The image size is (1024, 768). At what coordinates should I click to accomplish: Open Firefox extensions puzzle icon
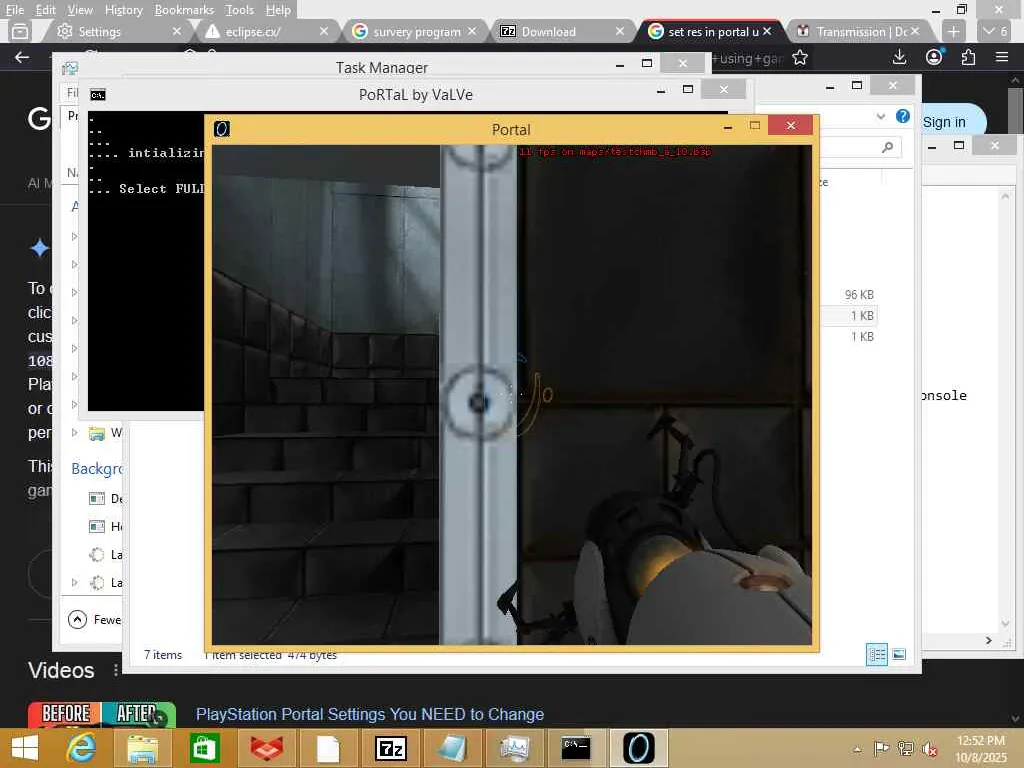(x=968, y=57)
